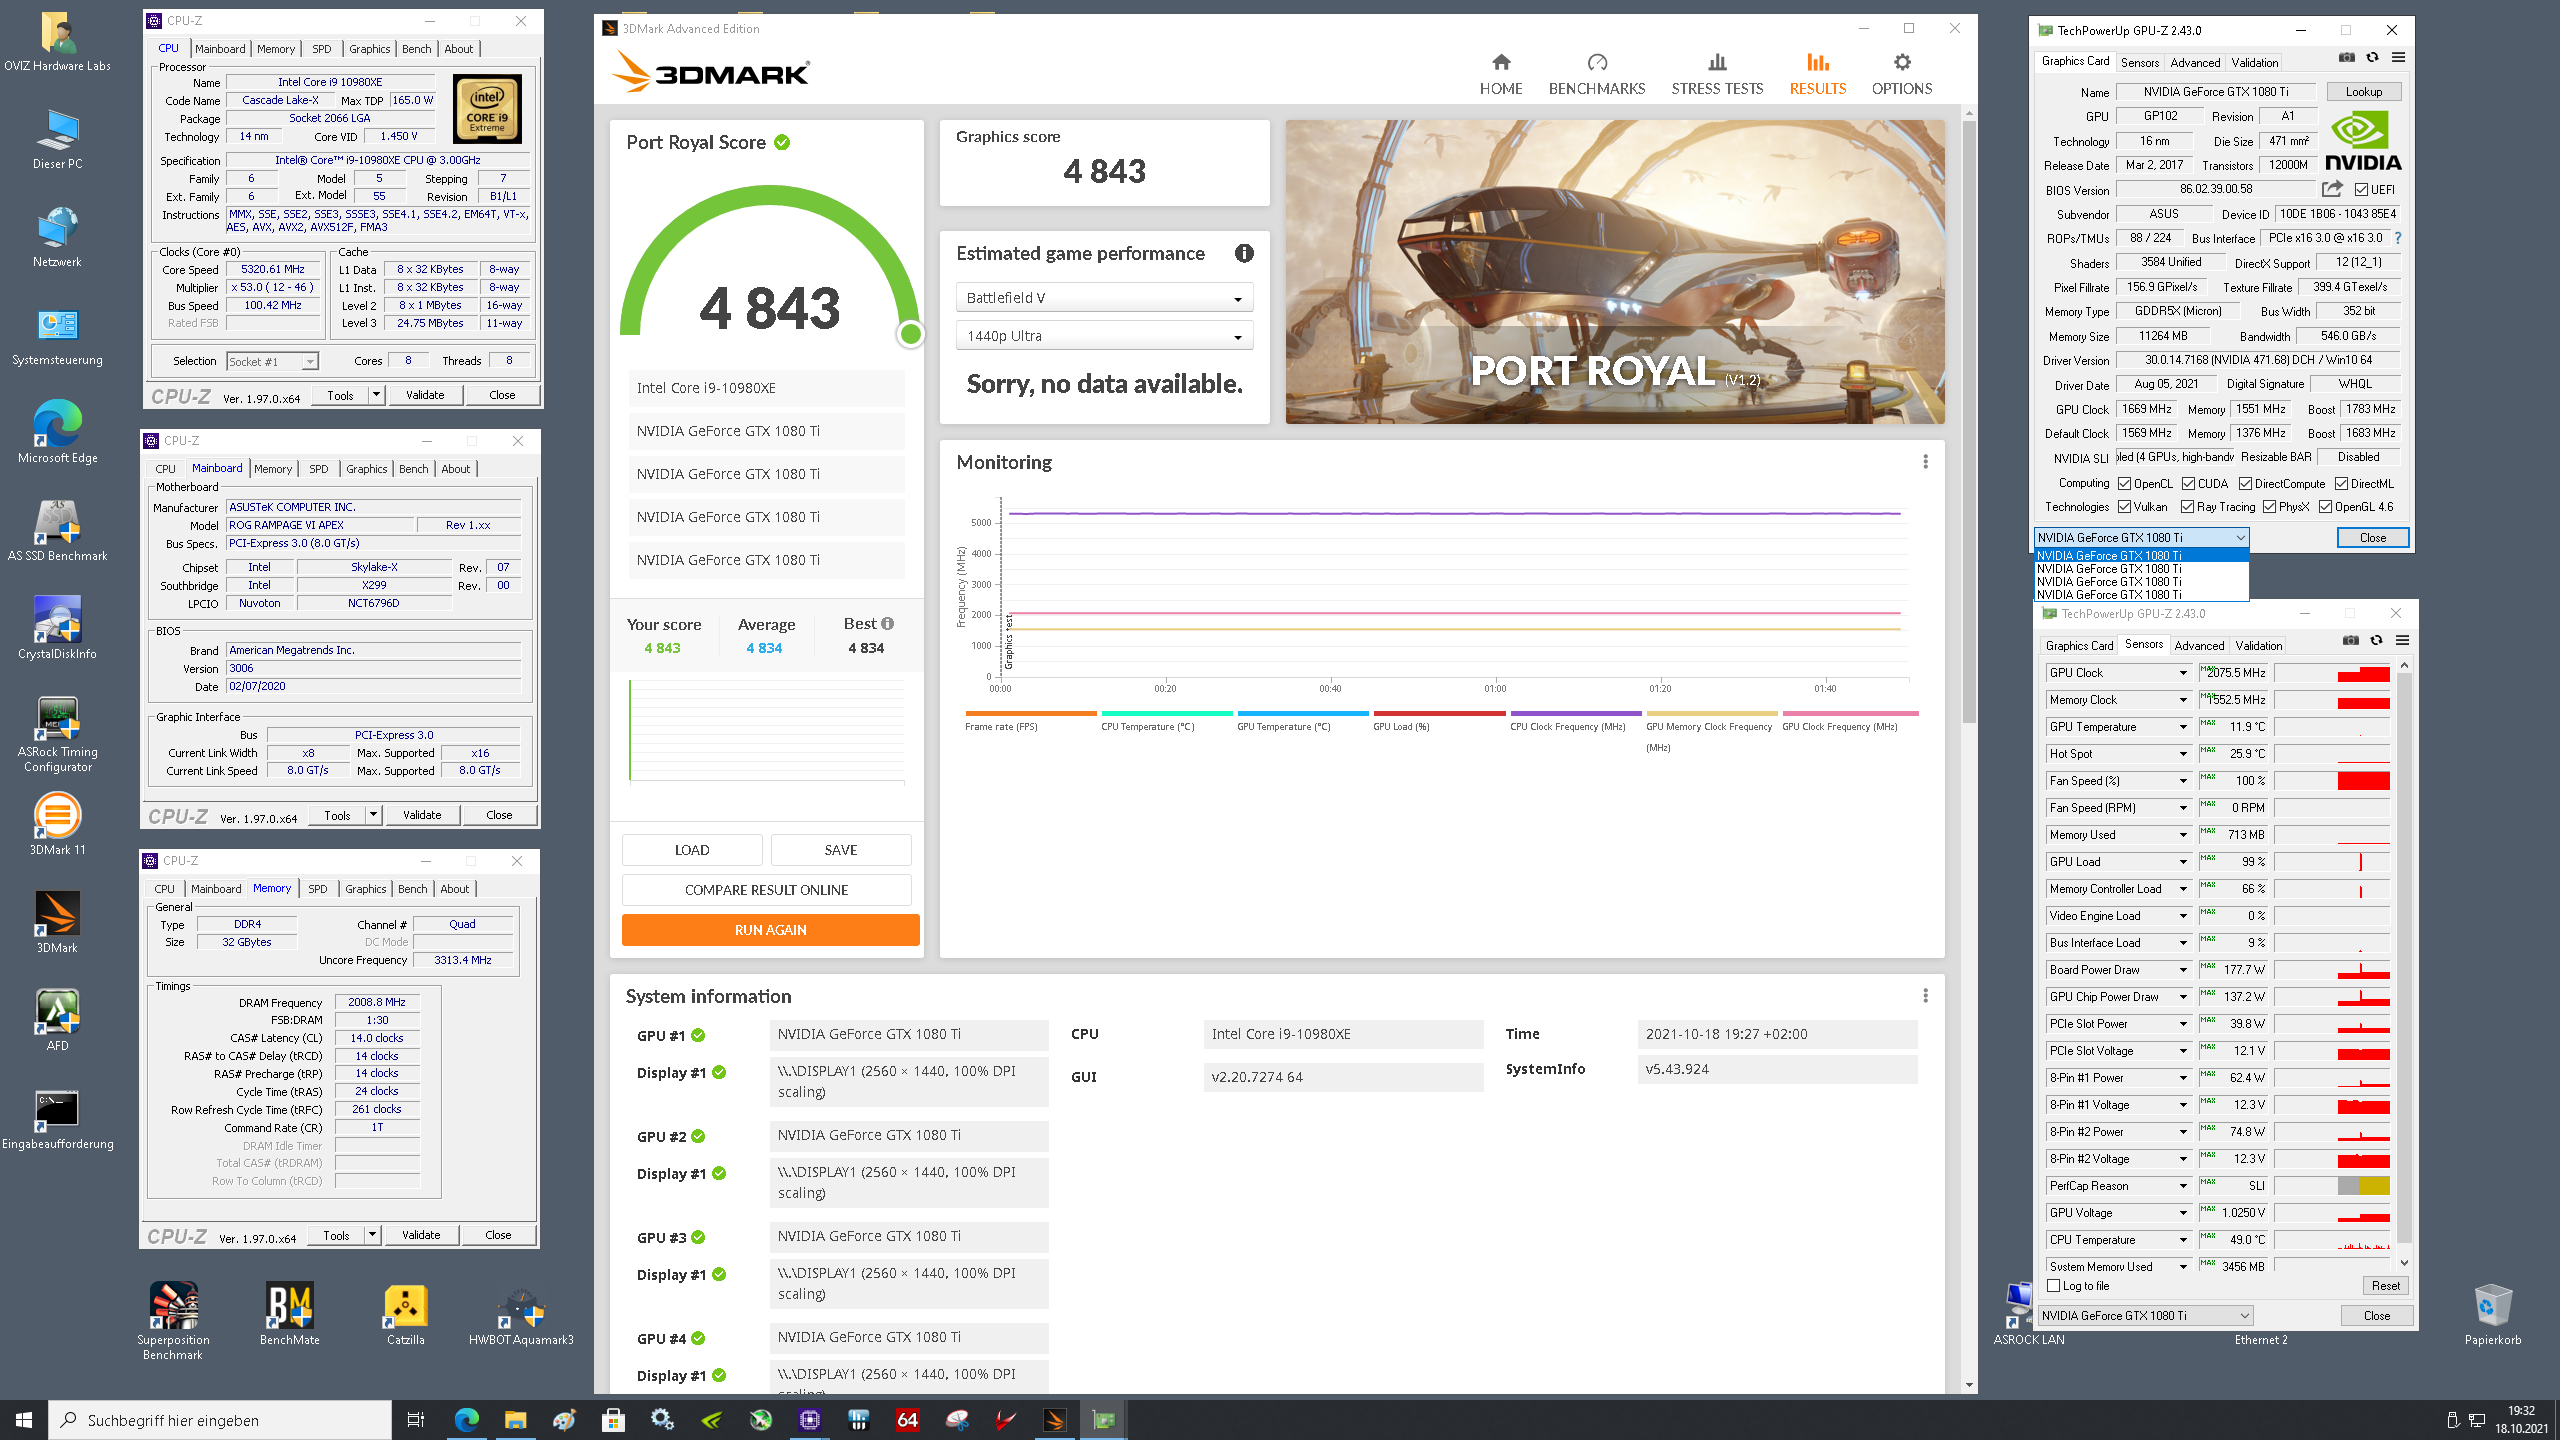Open File Explorer from taskbar
Viewport: 2560px width, 1440px height.
[515, 1420]
